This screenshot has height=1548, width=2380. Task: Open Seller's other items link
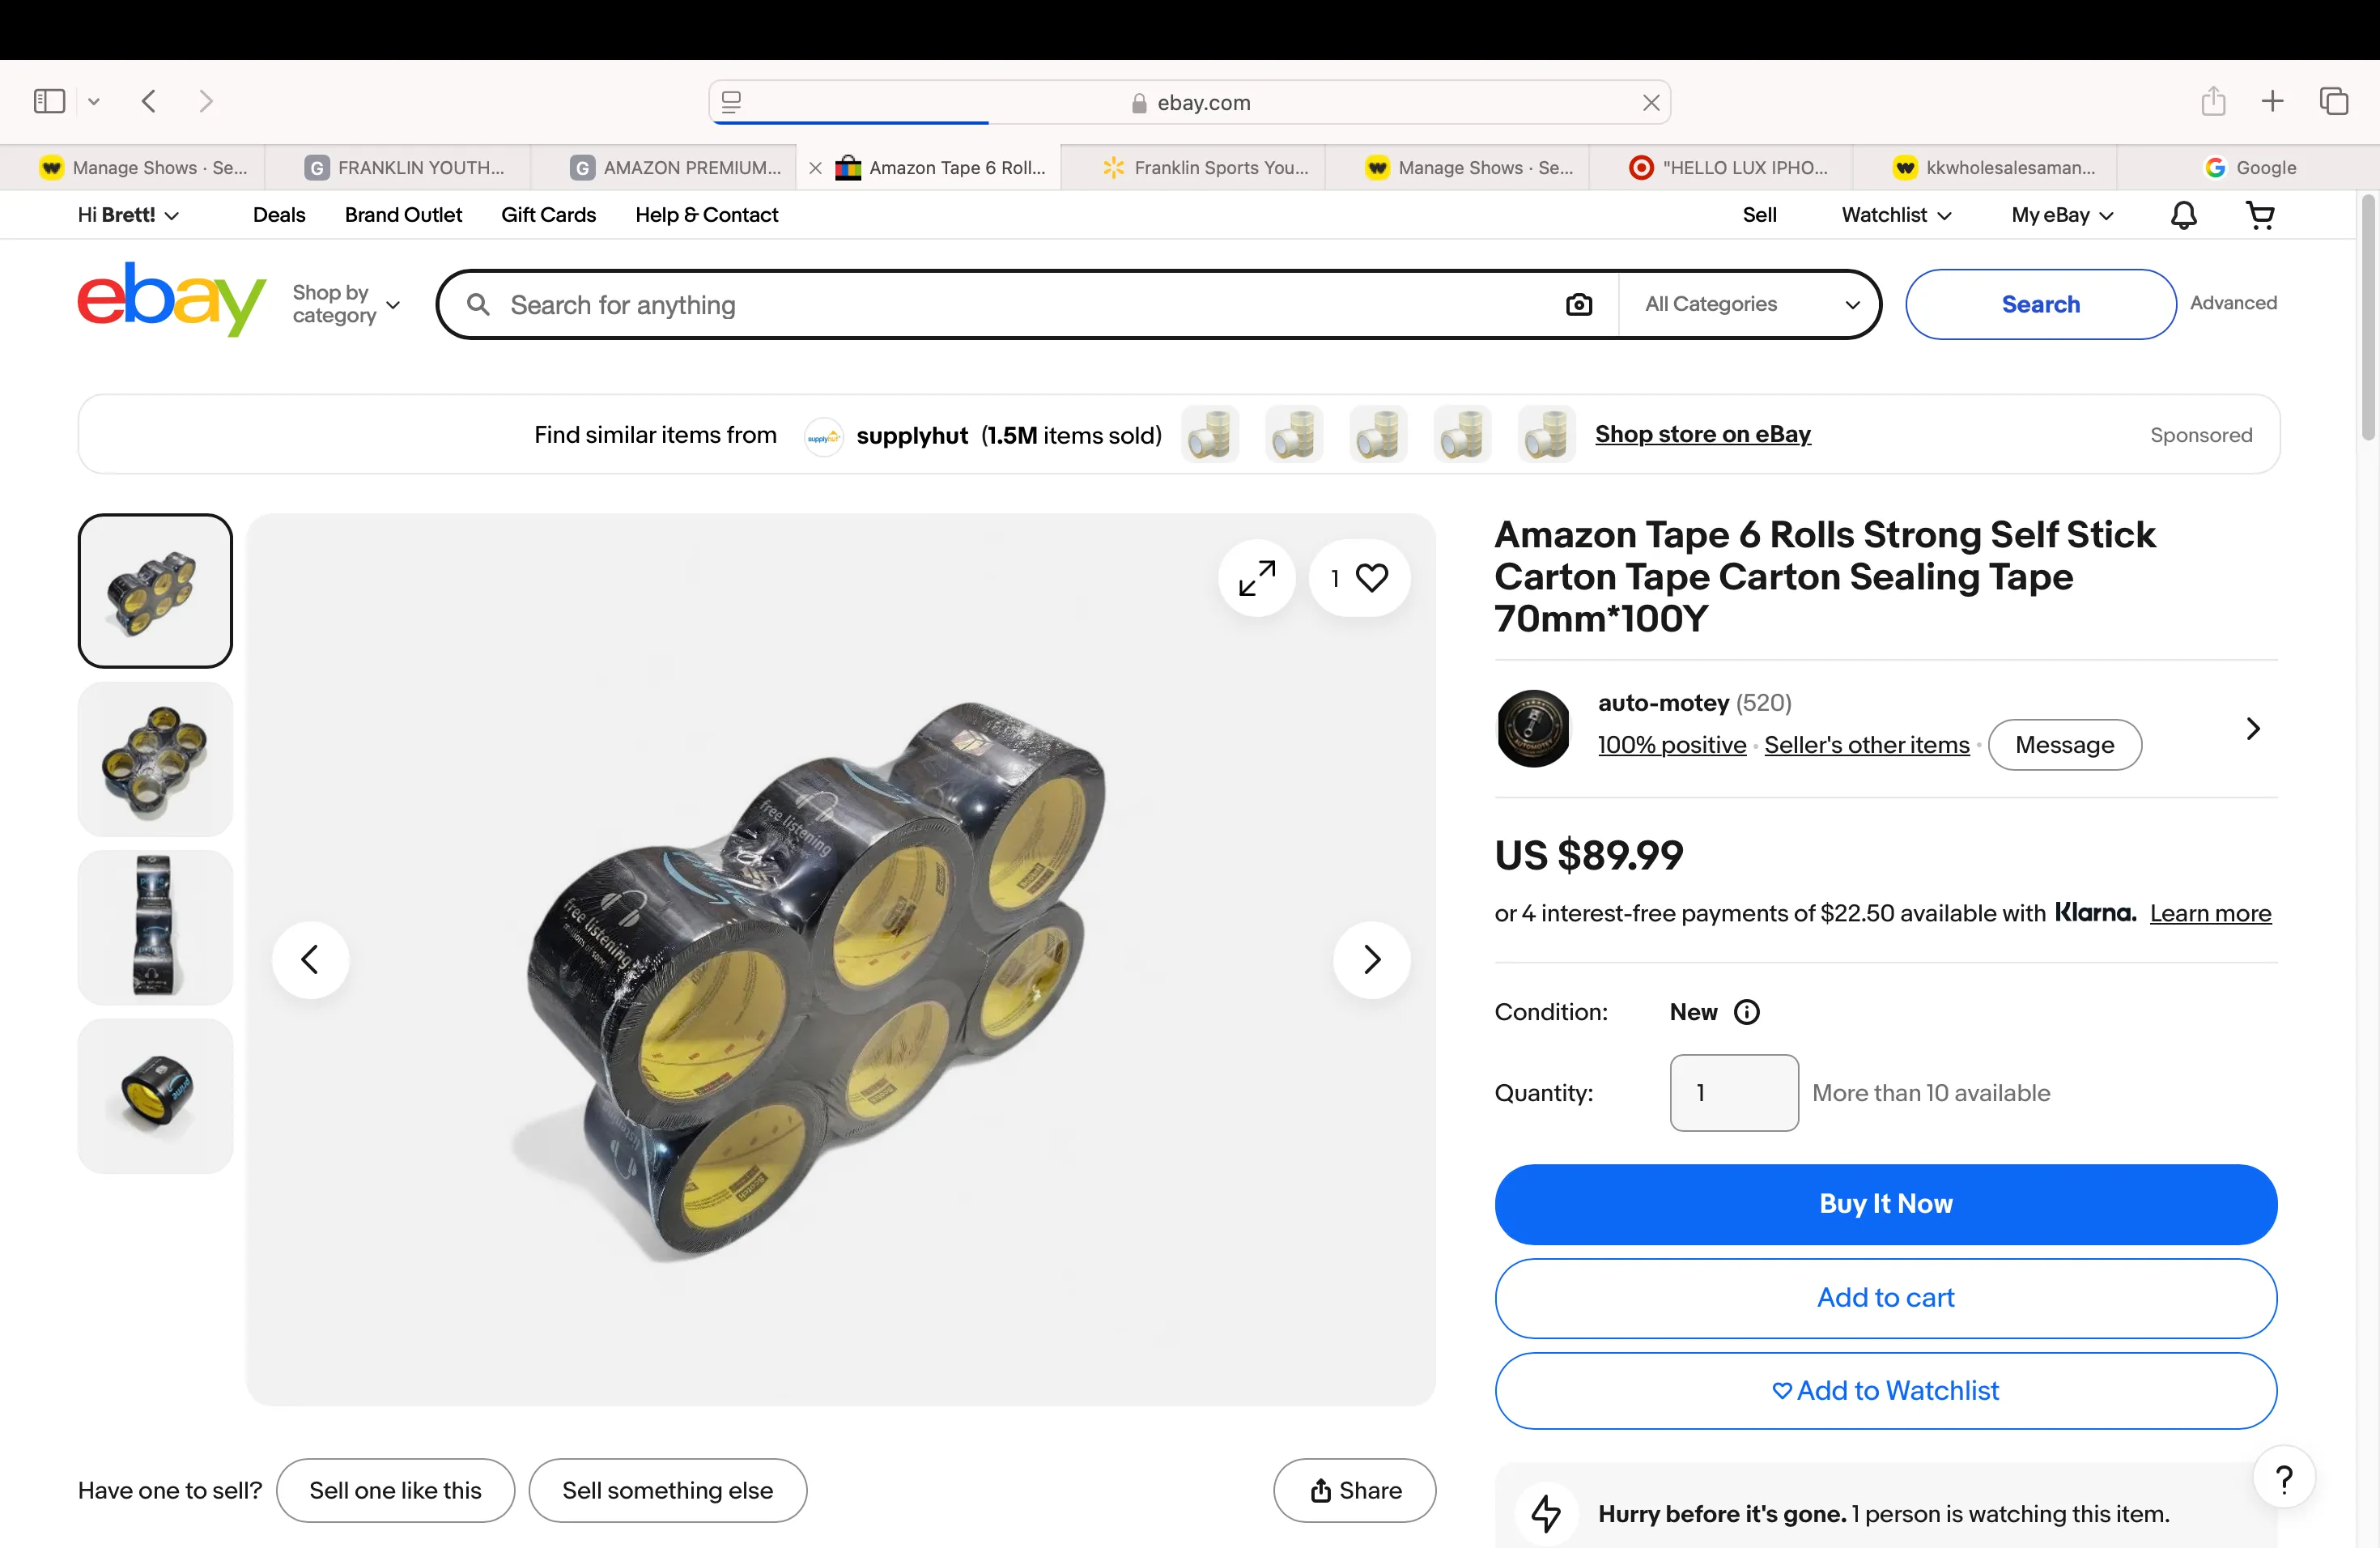[1866, 745]
